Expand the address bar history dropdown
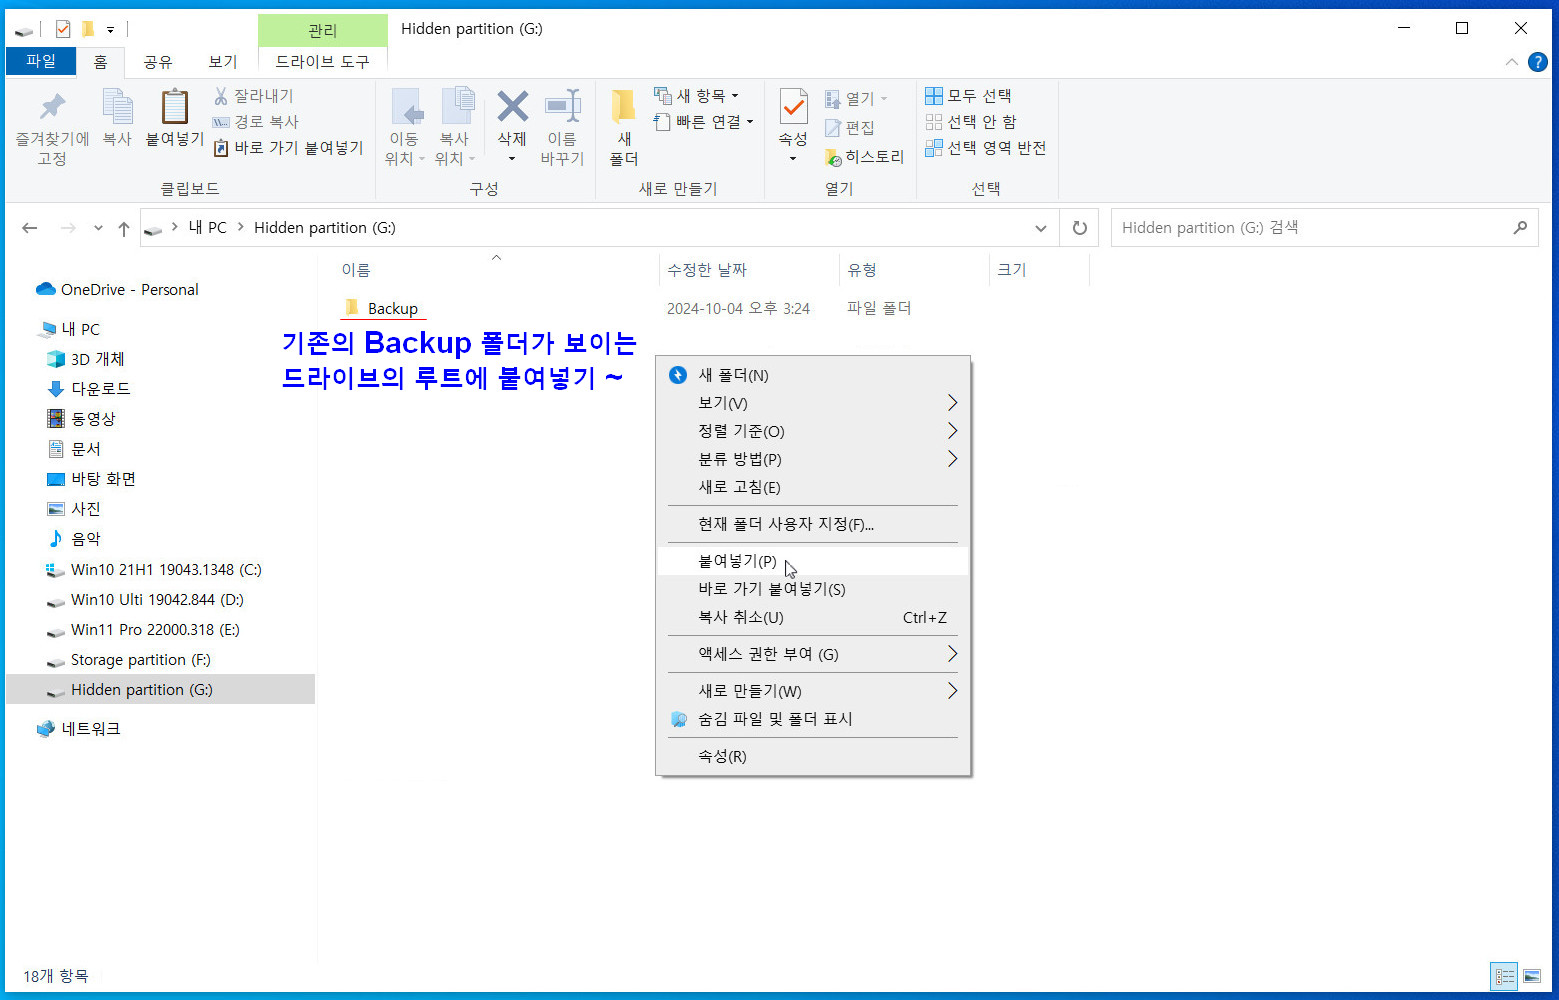The height and width of the screenshot is (1000, 1559). (1040, 228)
